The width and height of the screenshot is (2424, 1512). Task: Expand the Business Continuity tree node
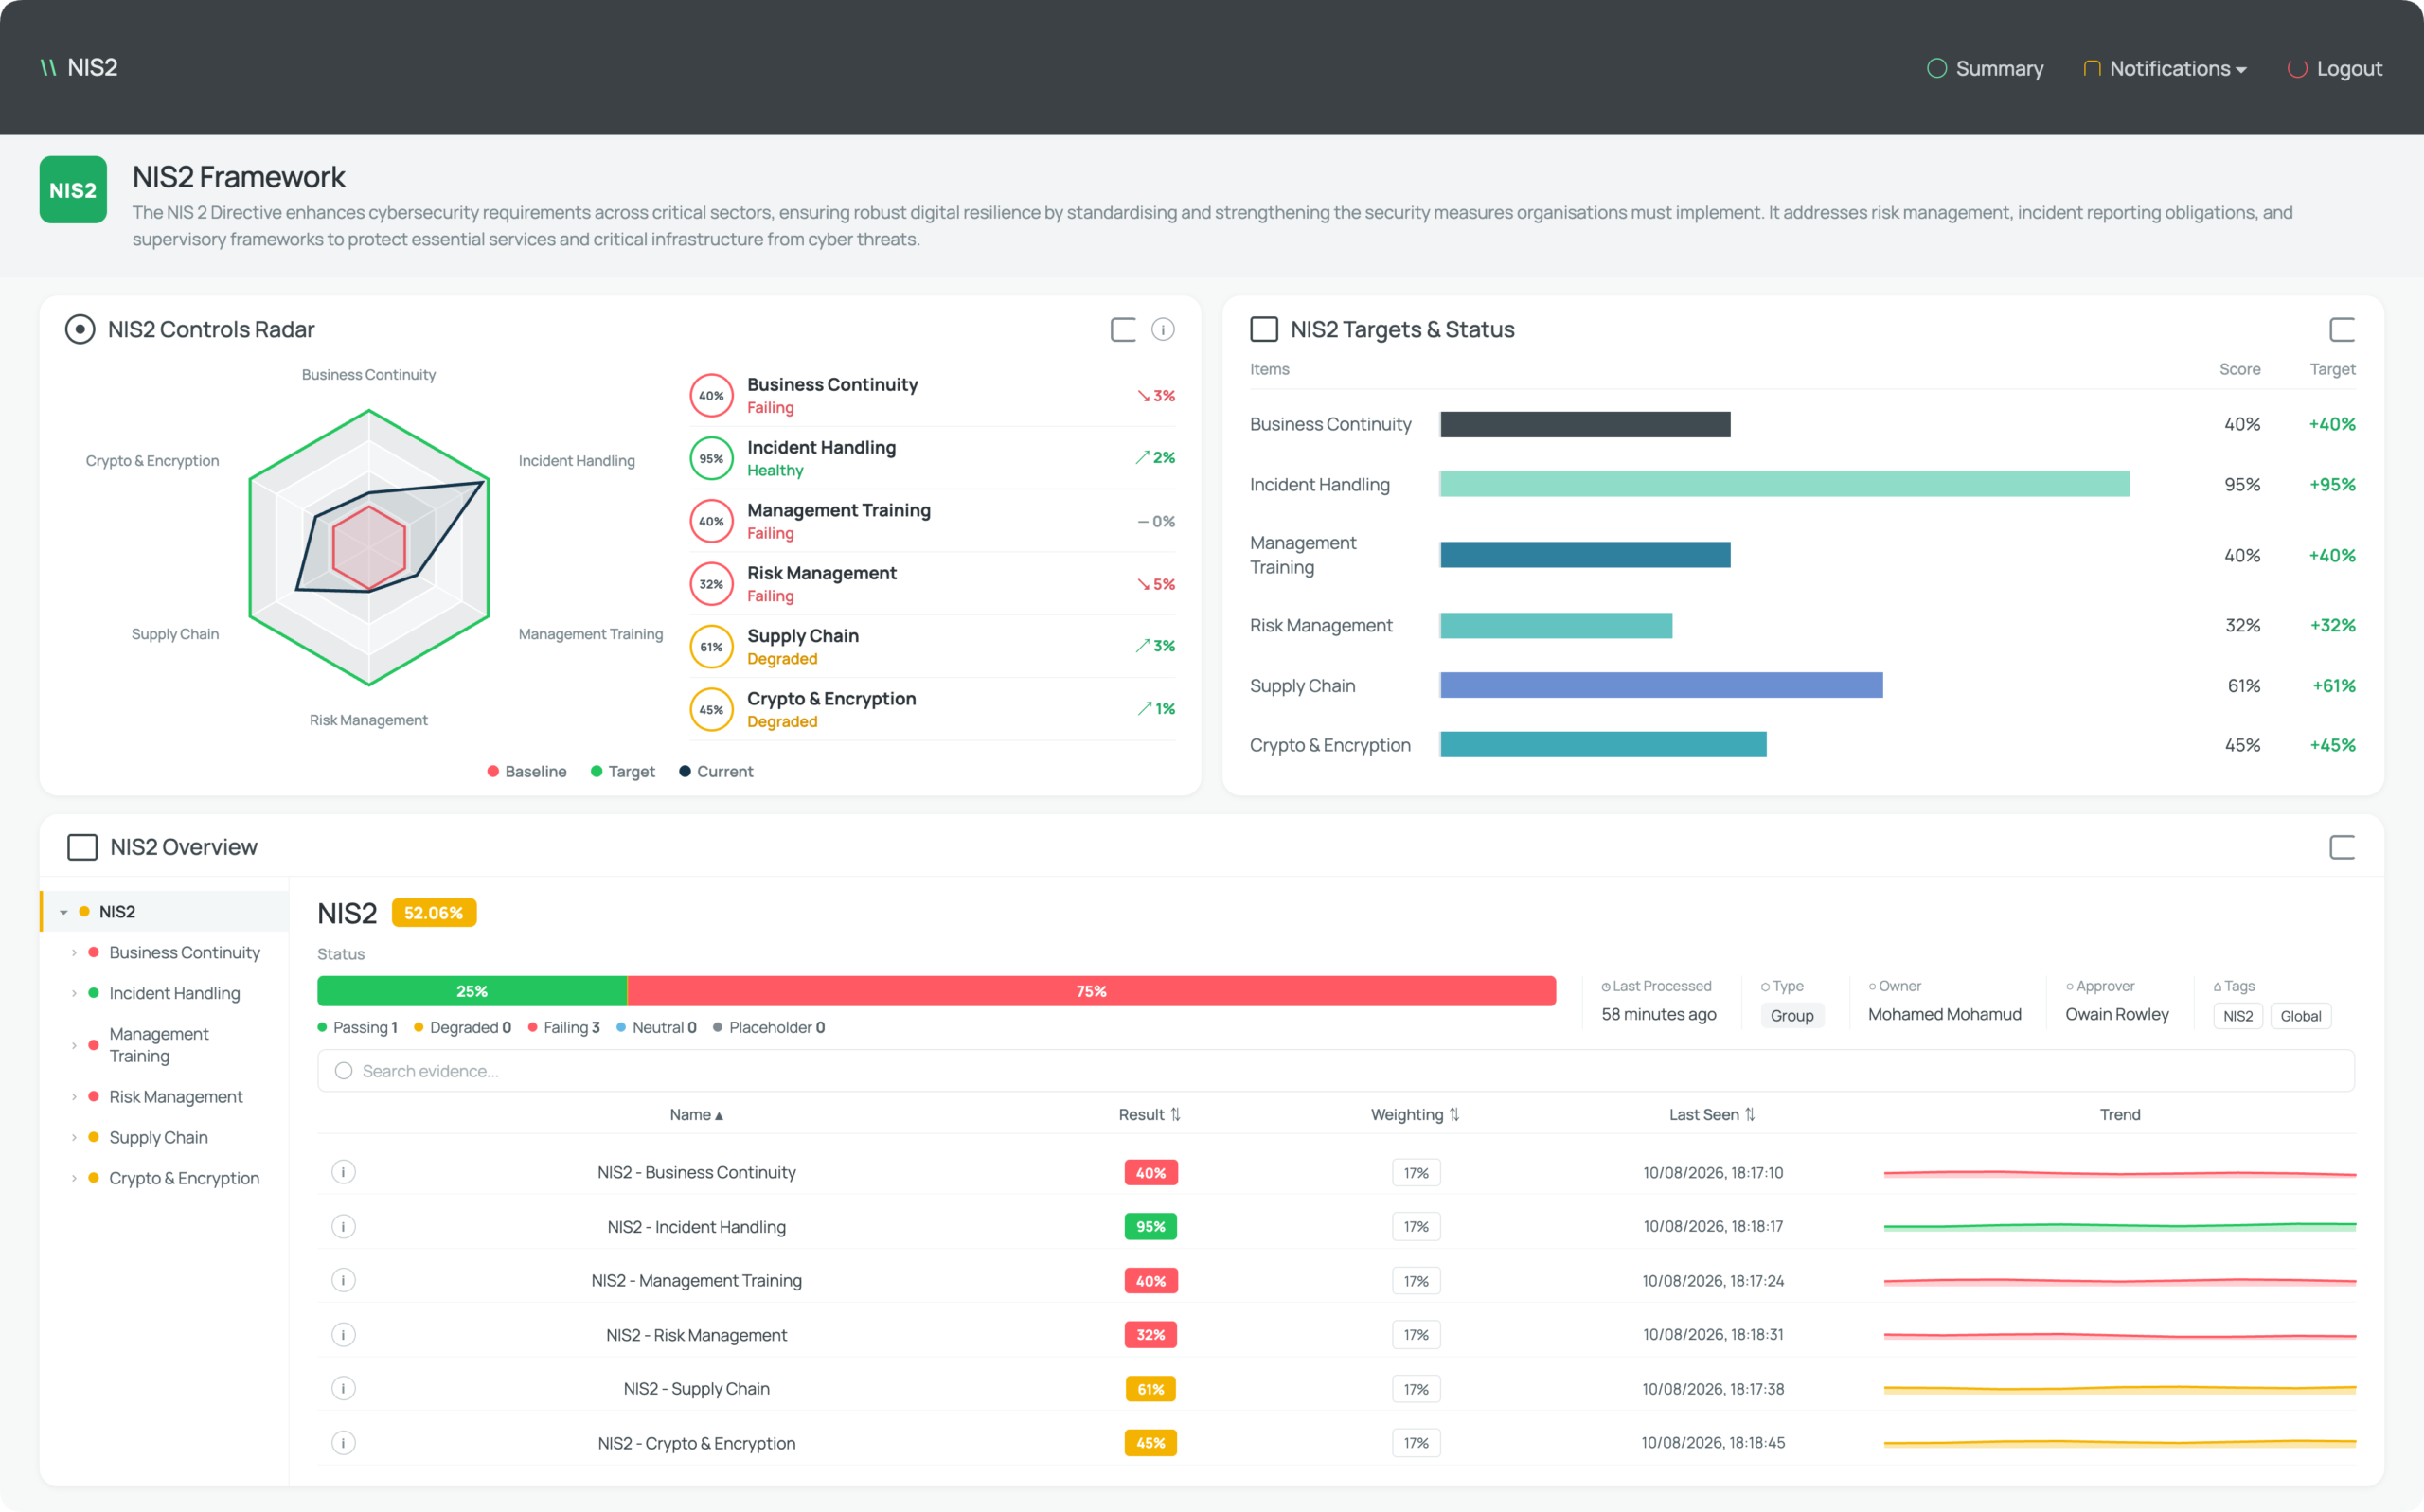point(74,953)
